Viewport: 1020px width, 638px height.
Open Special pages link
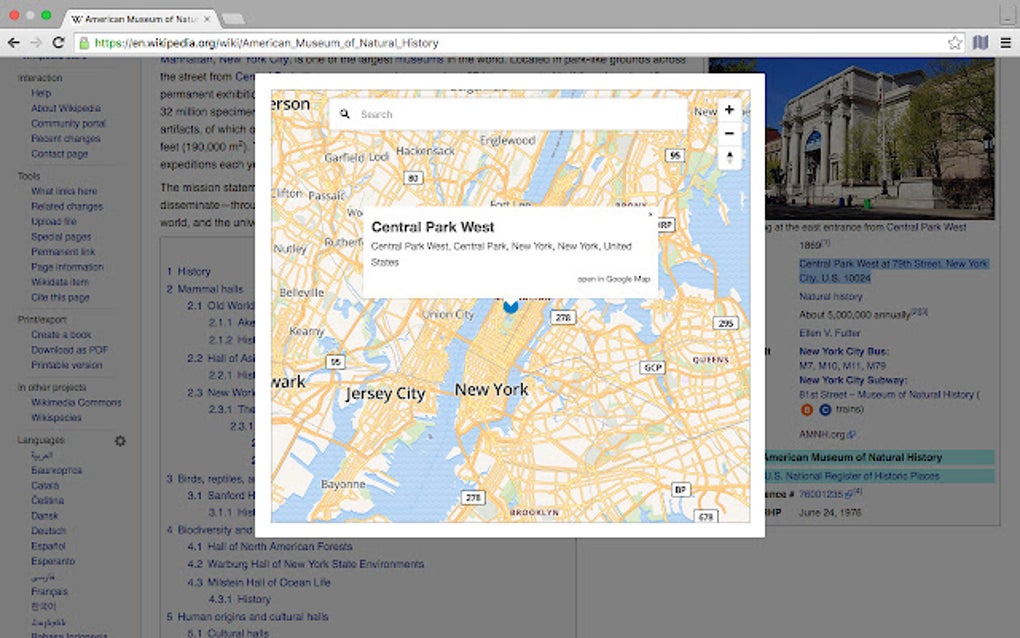(61, 237)
